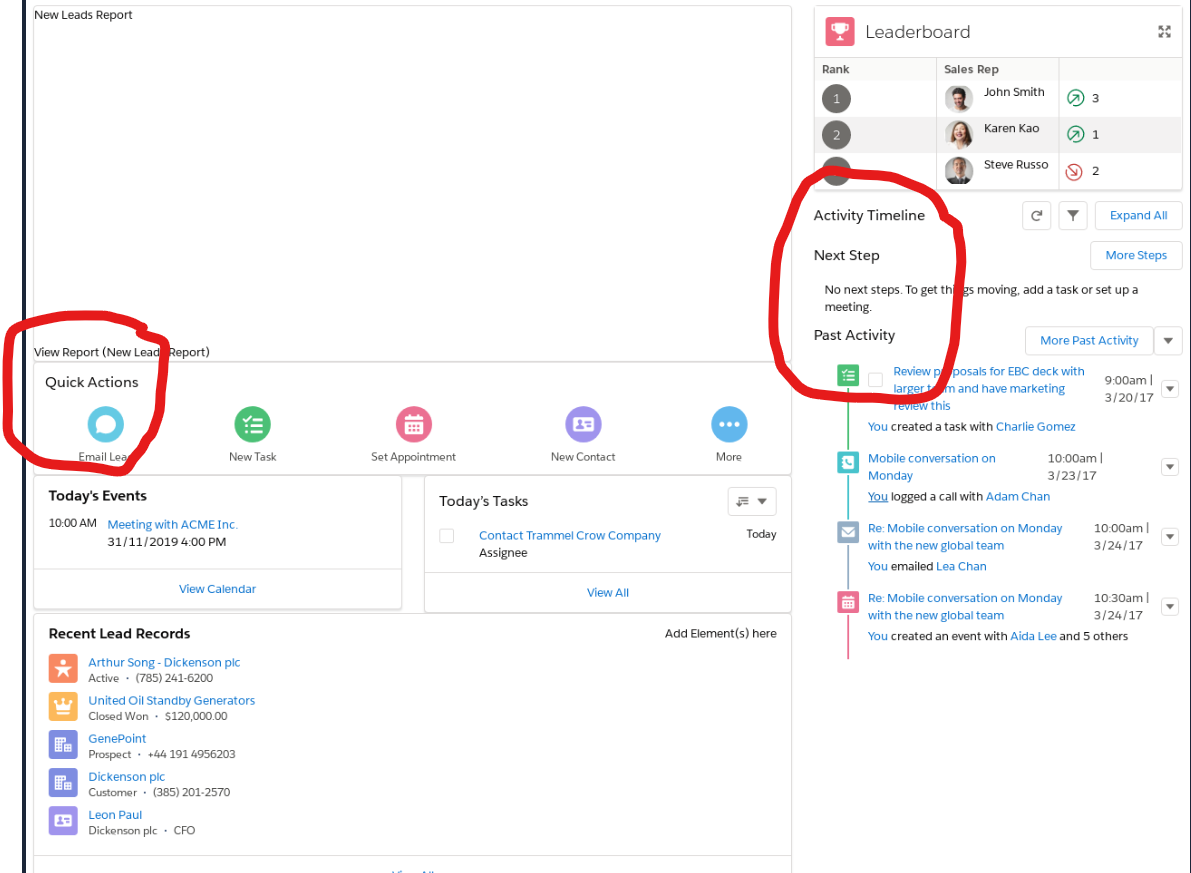
Task: Click the rank 1 badge
Action: [x=836, y=98]
